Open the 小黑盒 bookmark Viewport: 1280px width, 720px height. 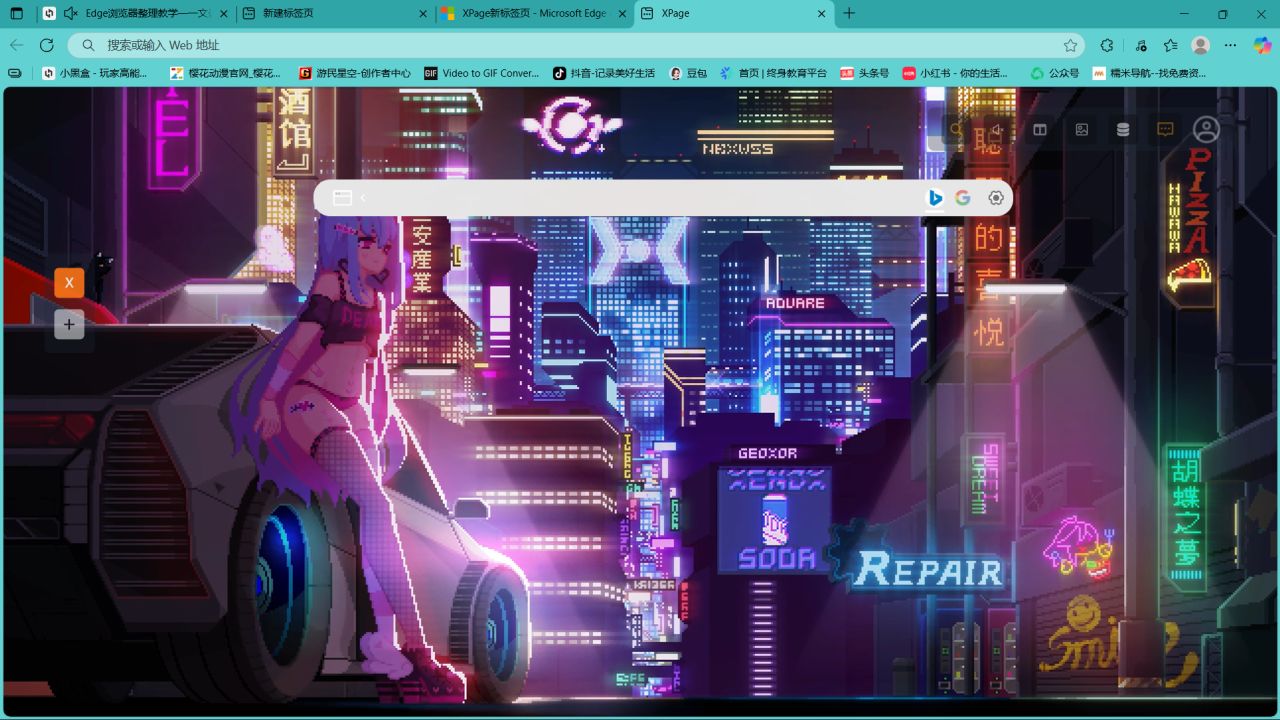coord(95,73)
